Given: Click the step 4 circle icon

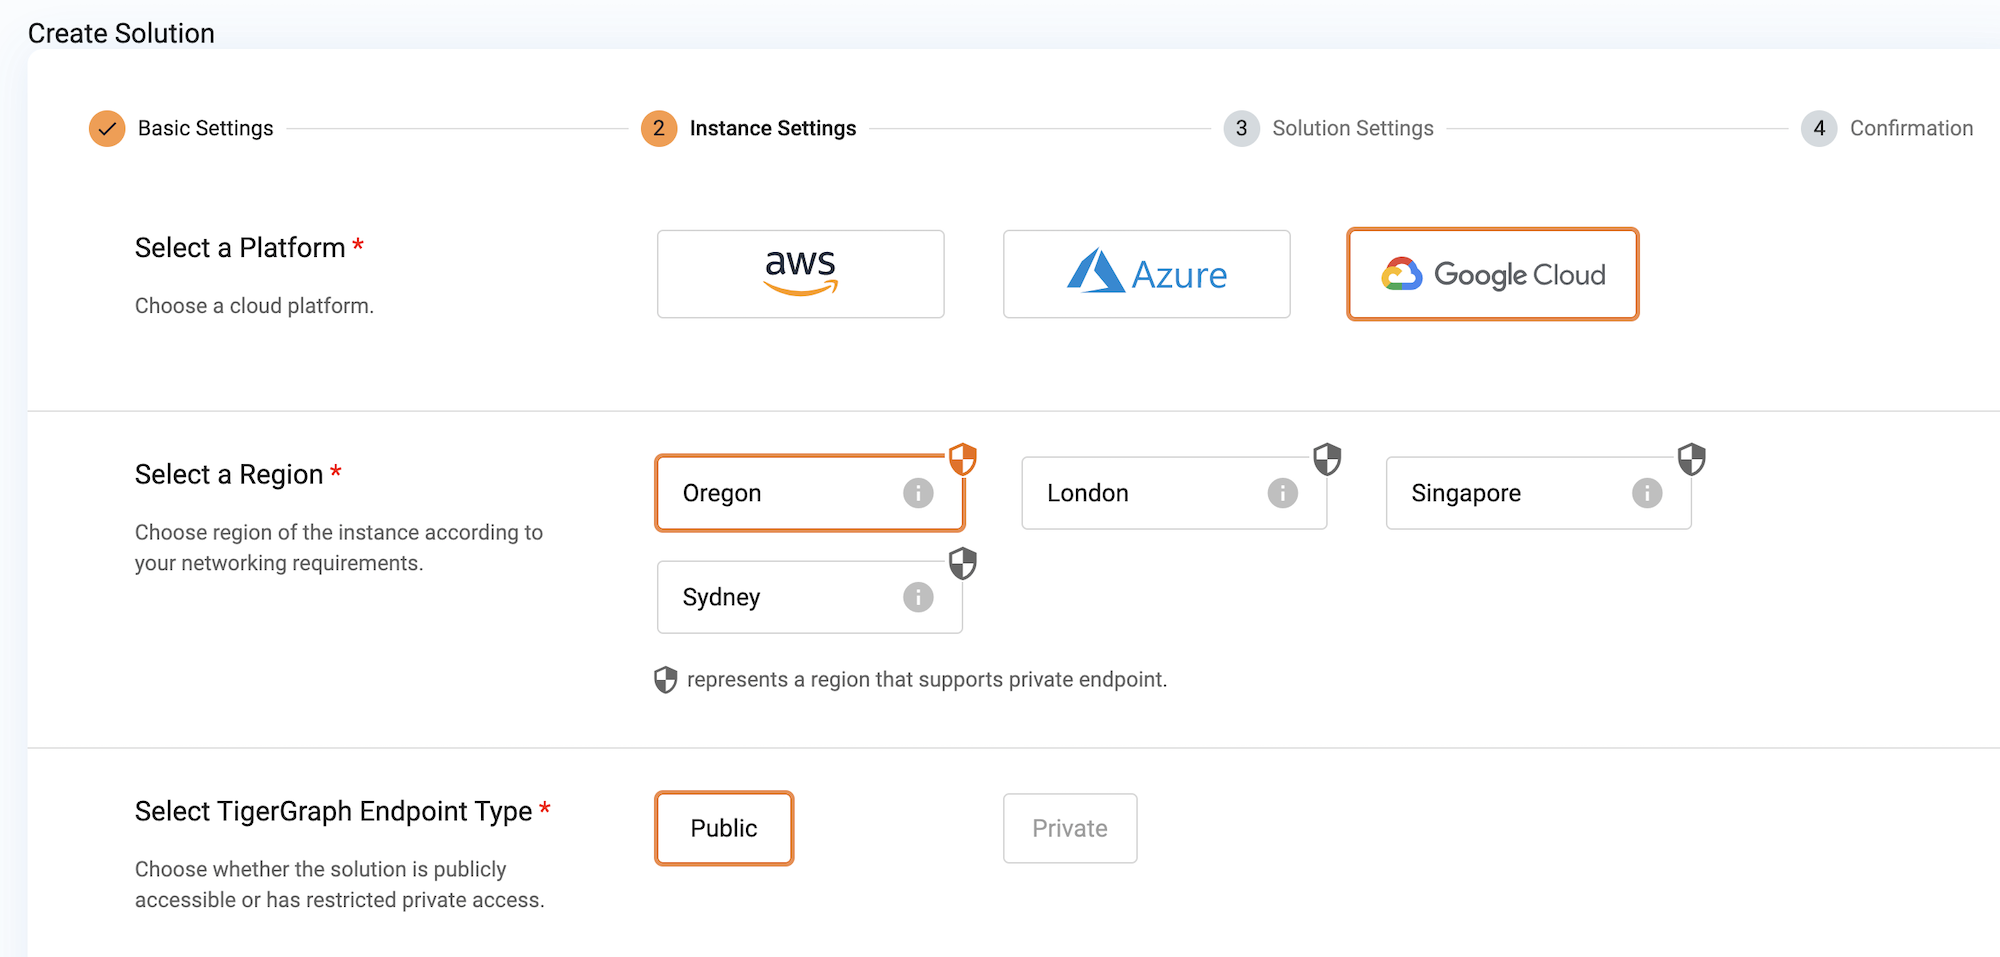Looking at the screenshot, I should 1819,128.
